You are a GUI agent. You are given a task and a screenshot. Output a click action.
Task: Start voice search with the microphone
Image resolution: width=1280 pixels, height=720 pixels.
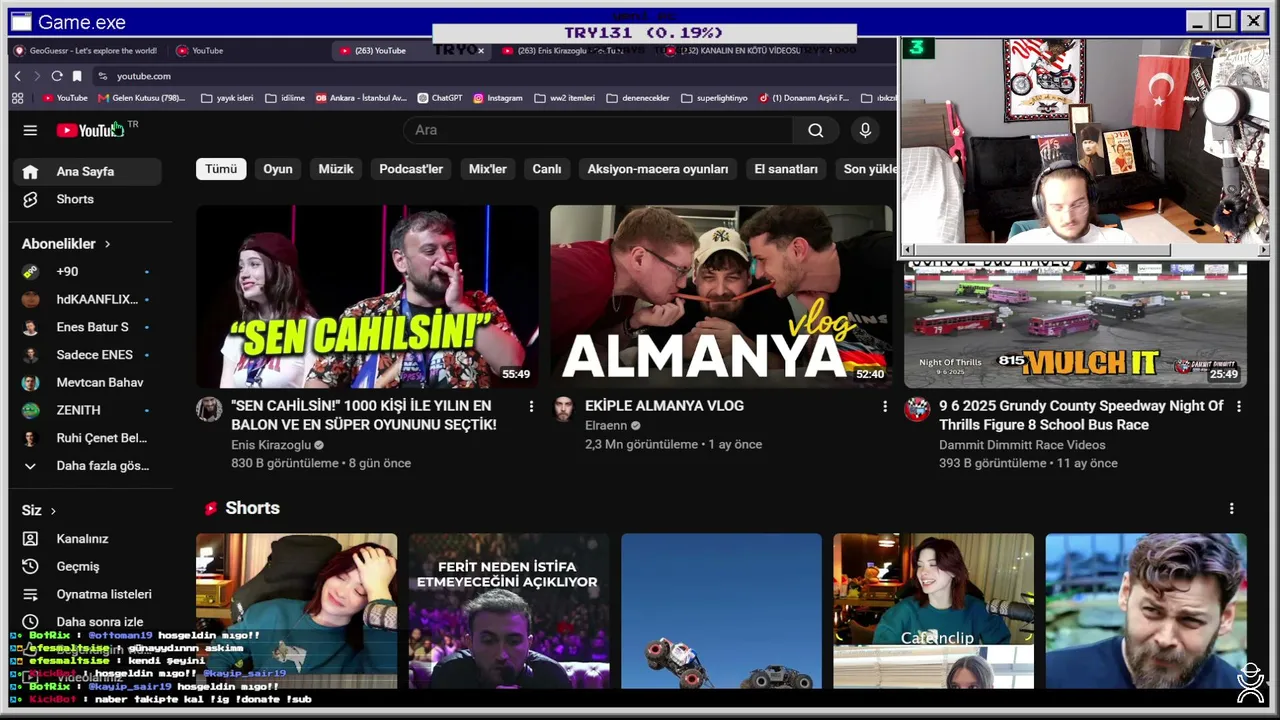click(x=865, y=130)
